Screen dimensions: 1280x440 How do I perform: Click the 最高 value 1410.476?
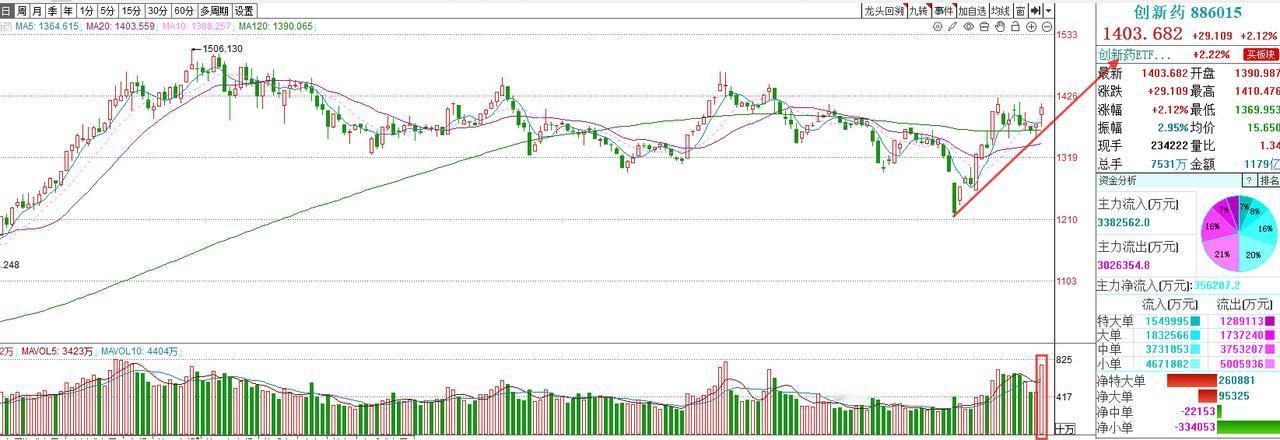click(x=1258, y=92)
